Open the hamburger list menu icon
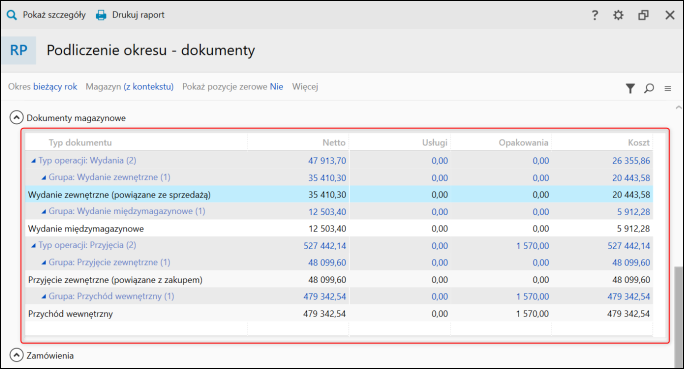This screenshot has width=684, height=369. (x=668, y=89)
